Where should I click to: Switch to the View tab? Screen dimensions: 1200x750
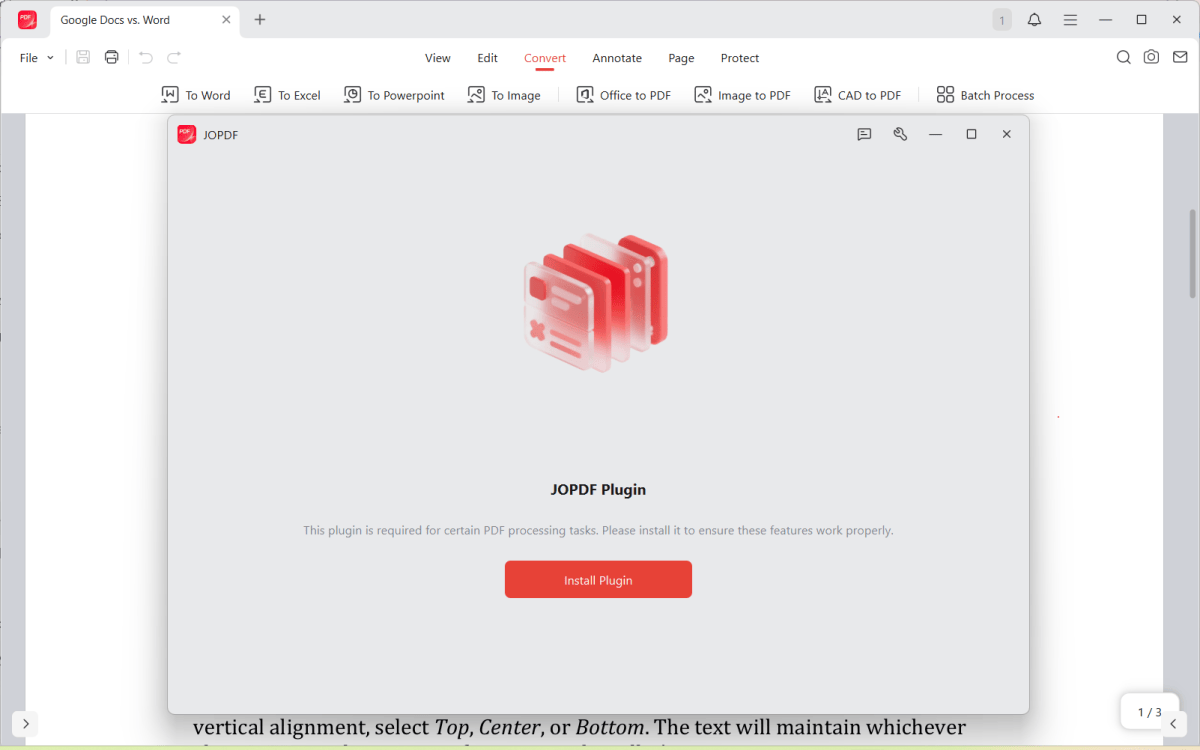438,58
